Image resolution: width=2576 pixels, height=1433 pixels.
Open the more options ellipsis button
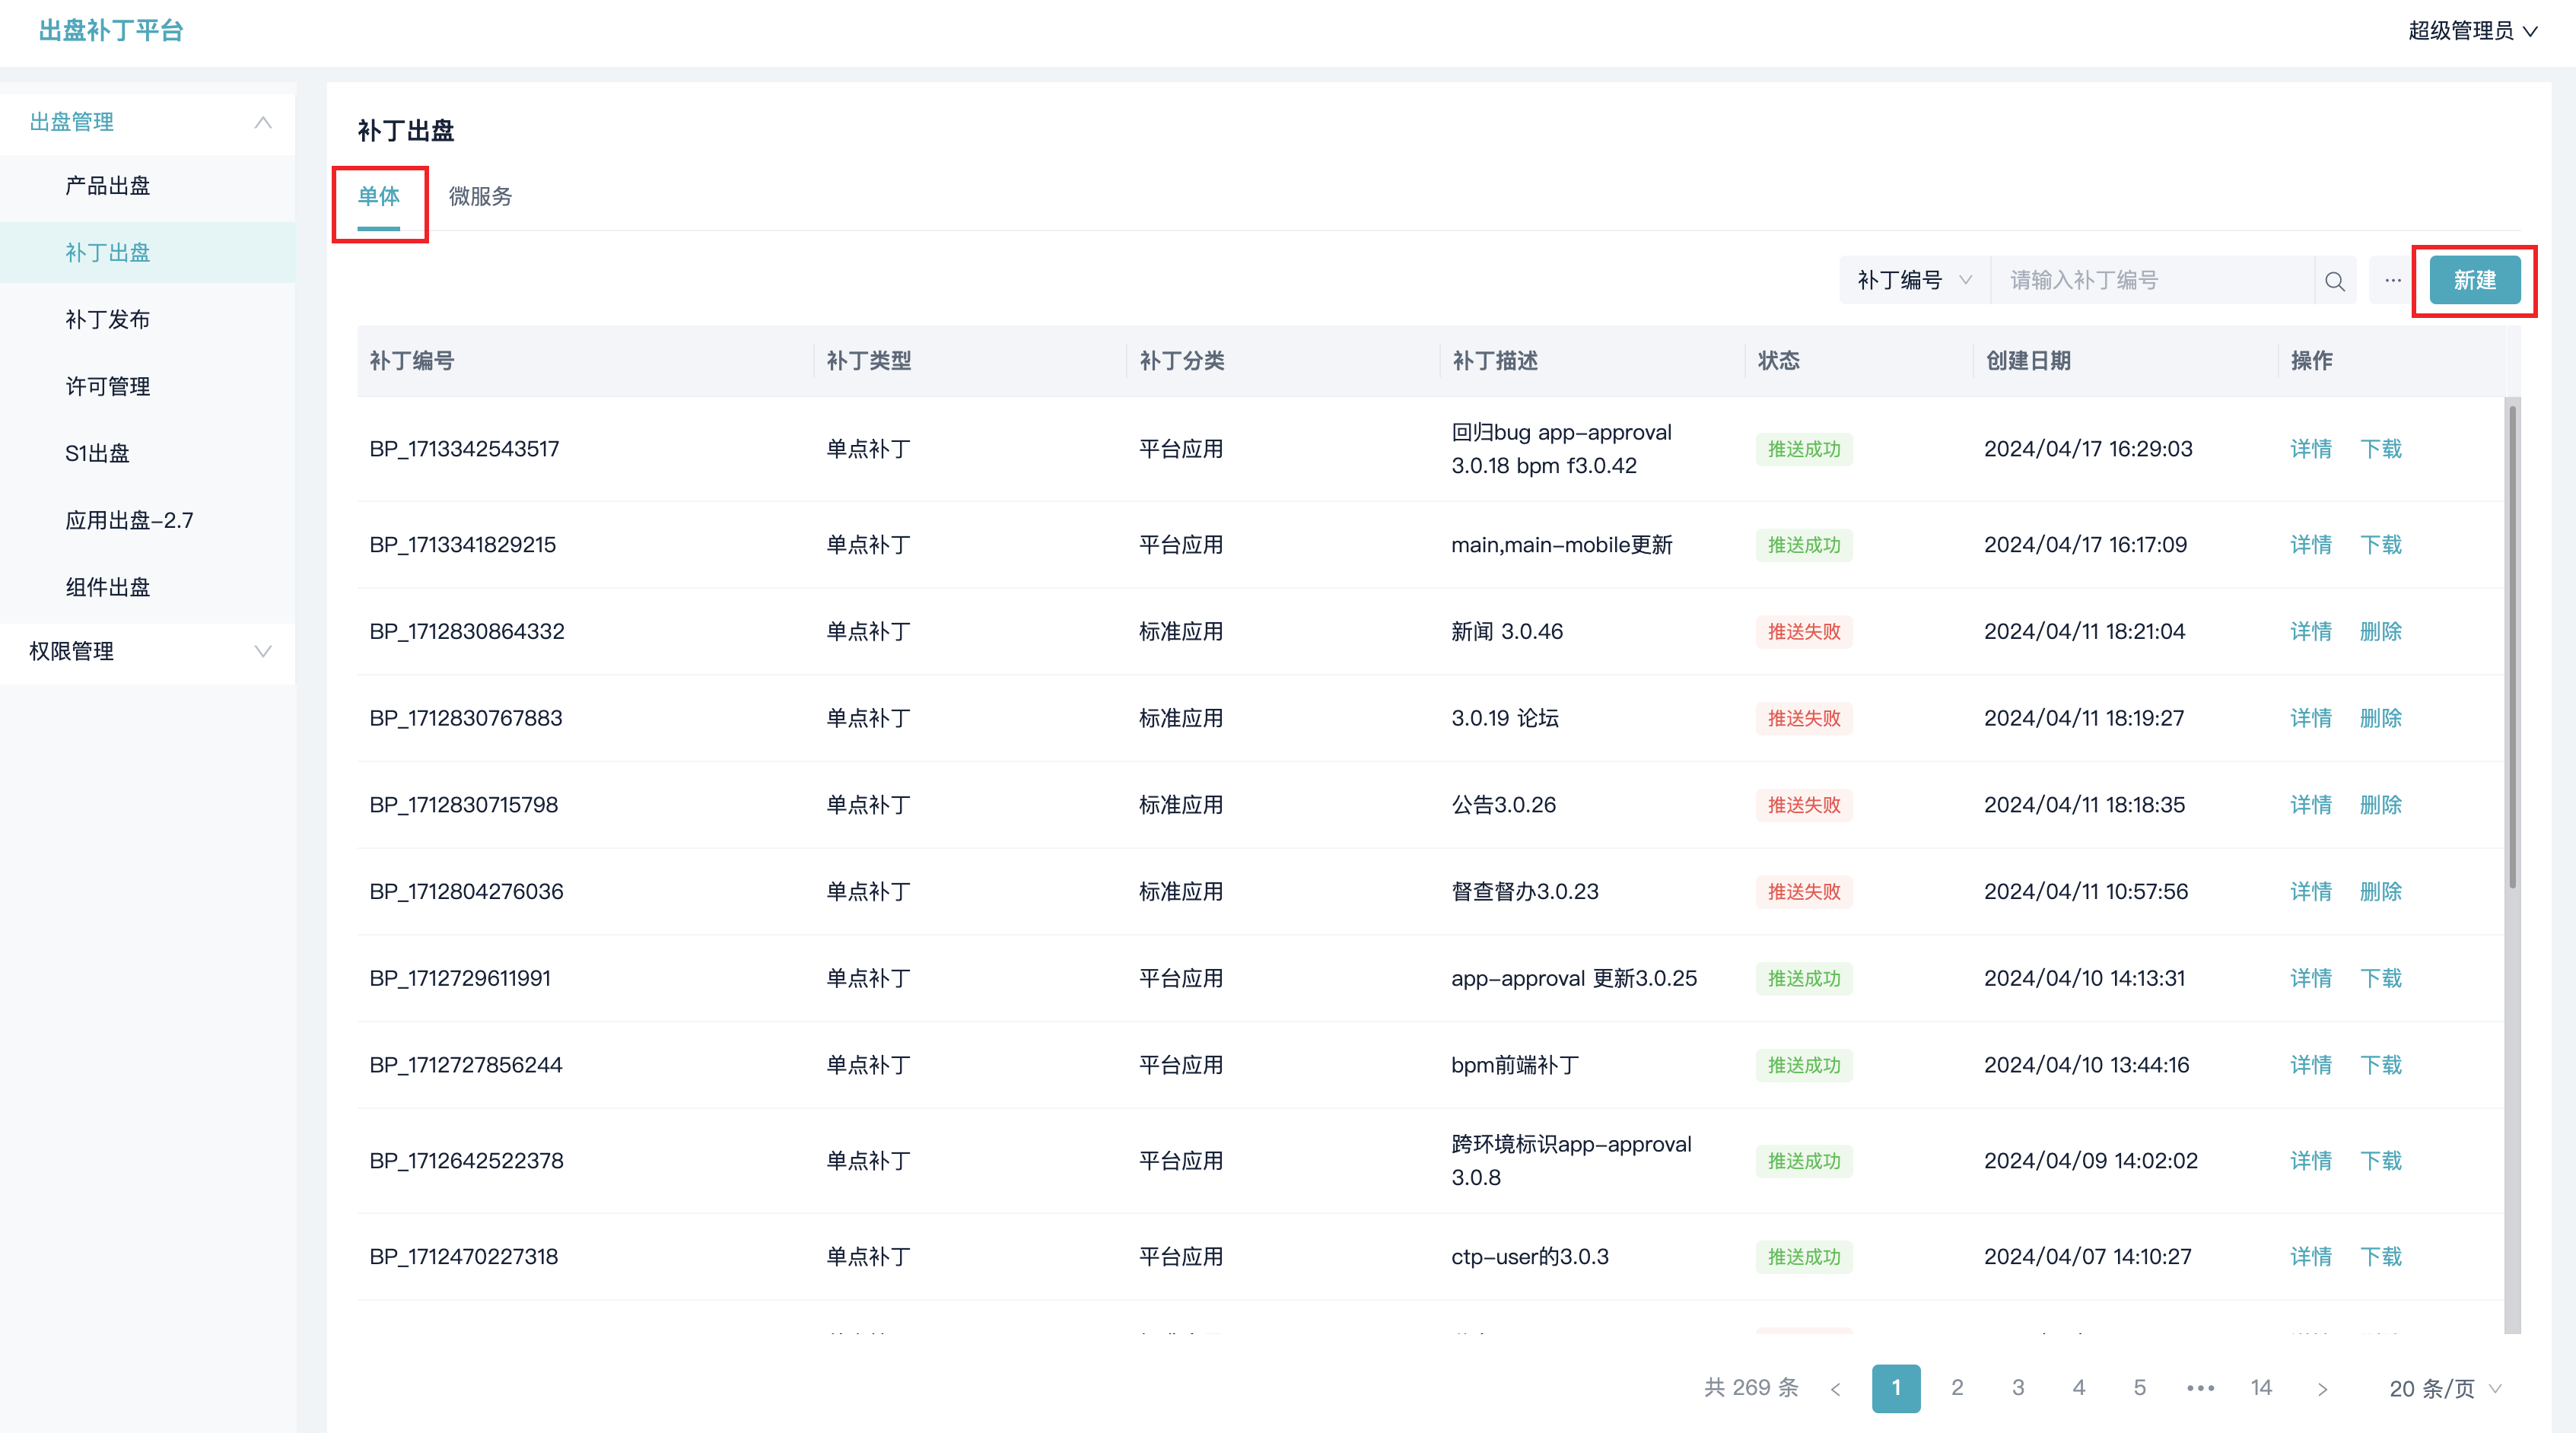click(2392, 281)
